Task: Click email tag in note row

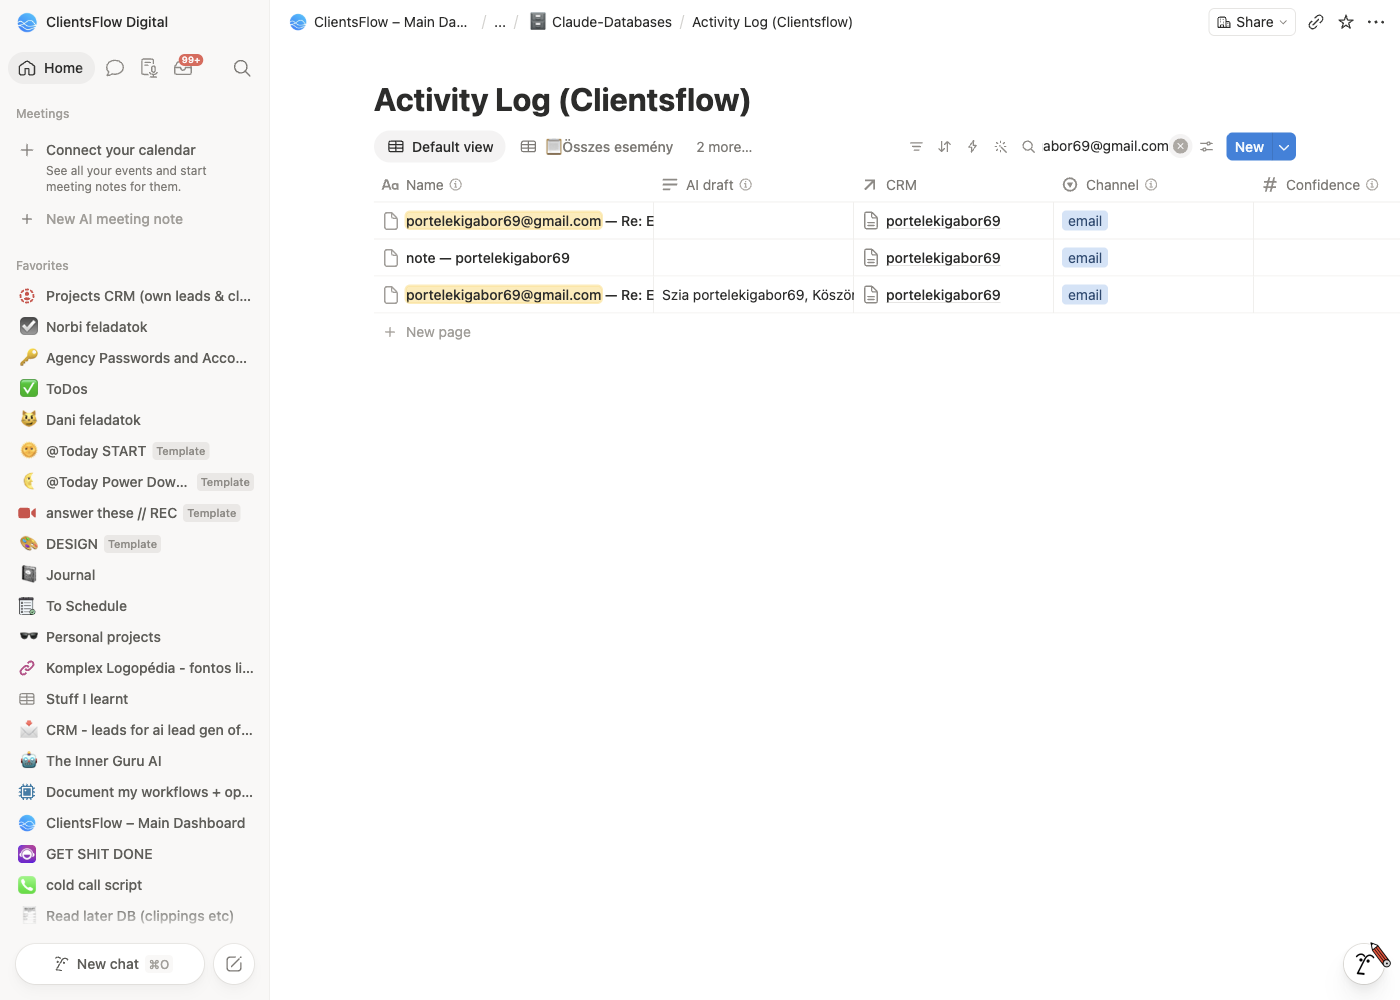Action: (1085, 258)
